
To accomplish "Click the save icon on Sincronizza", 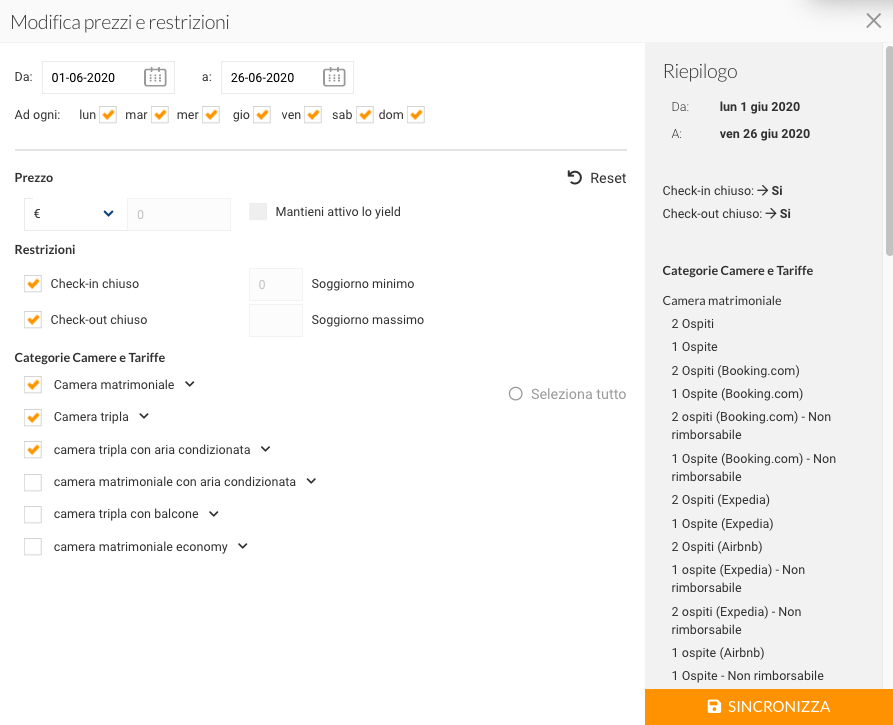I will click(714, 706).
